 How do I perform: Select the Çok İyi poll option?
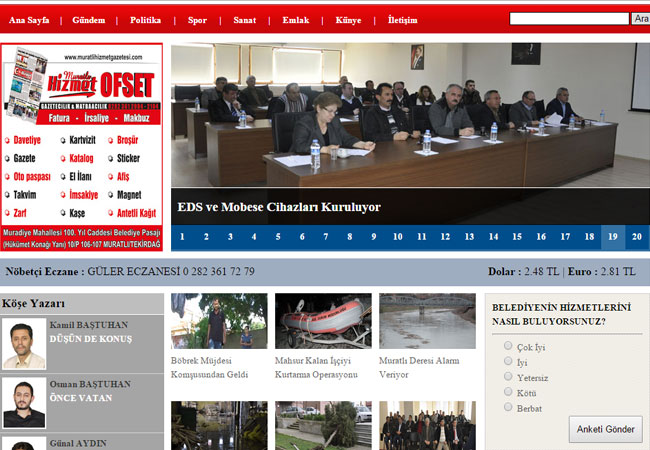[x=508, y=346]
